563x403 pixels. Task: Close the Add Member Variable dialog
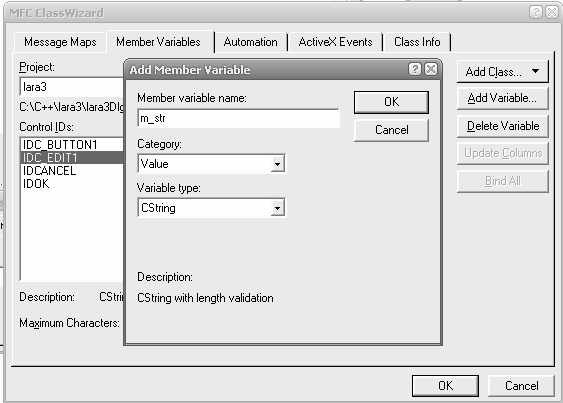pyautogui.click(x=431, y=69)
